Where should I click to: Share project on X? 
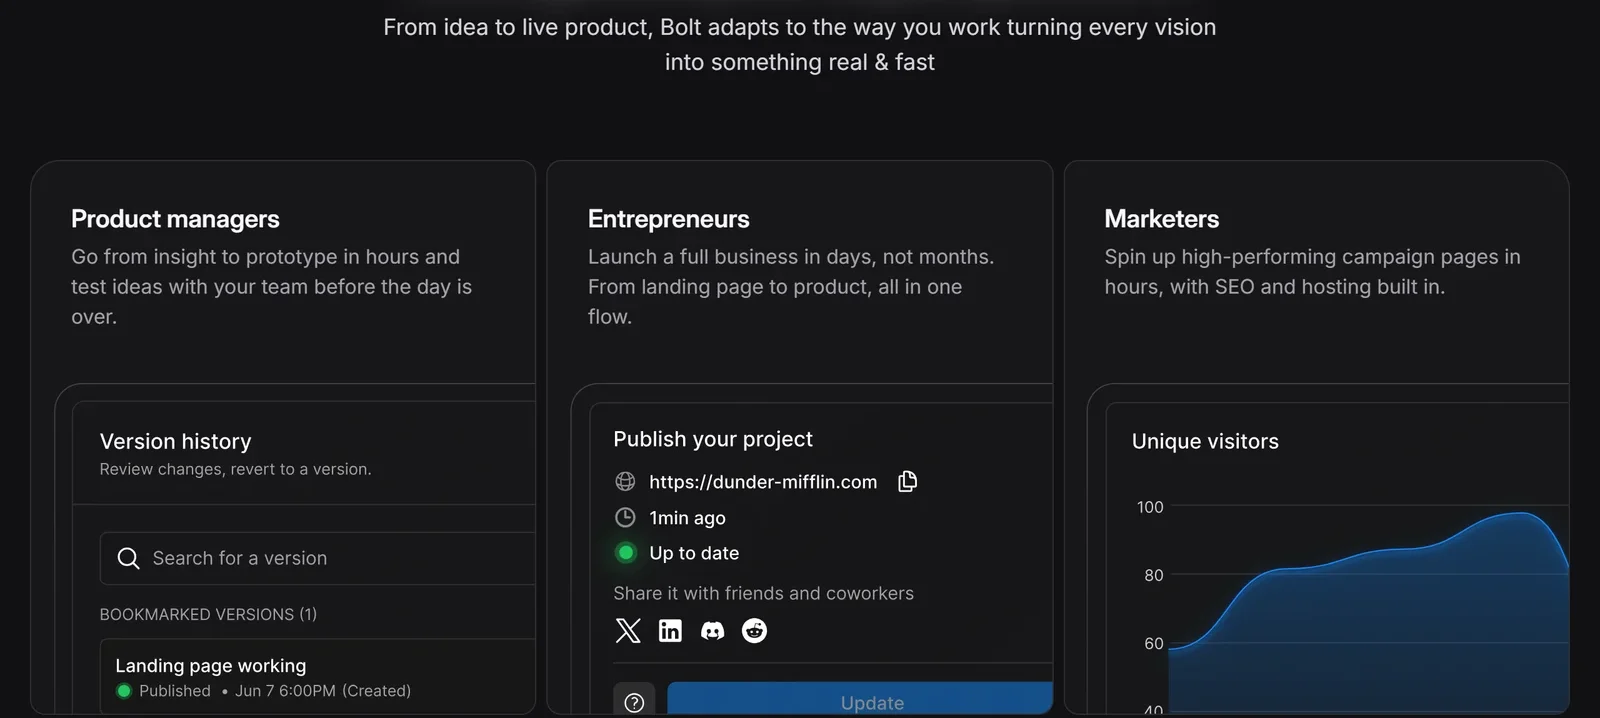click(x=628, y=630)
